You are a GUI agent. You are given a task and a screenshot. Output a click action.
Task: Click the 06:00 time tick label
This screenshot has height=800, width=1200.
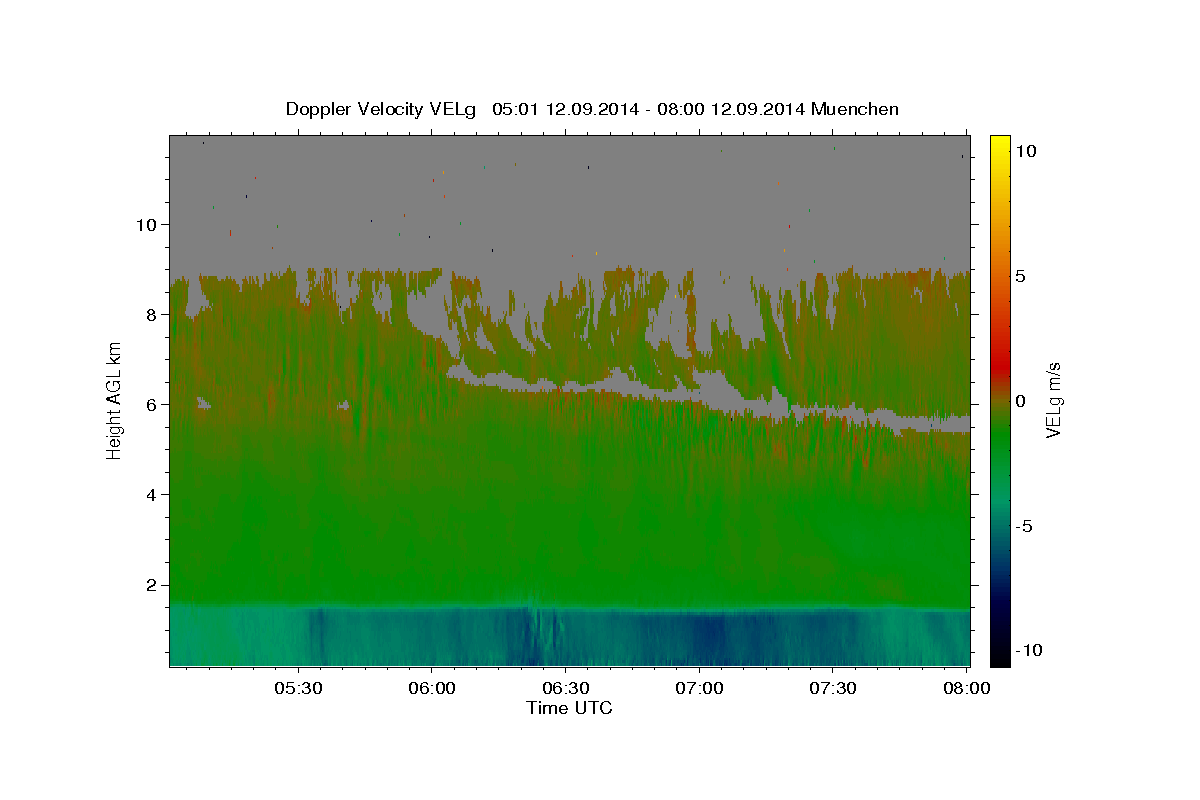[432, 688]
